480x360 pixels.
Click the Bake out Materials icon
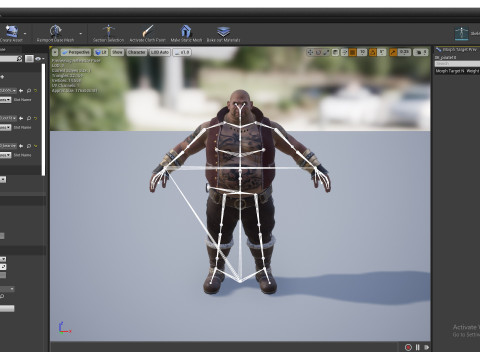(223, 32)
